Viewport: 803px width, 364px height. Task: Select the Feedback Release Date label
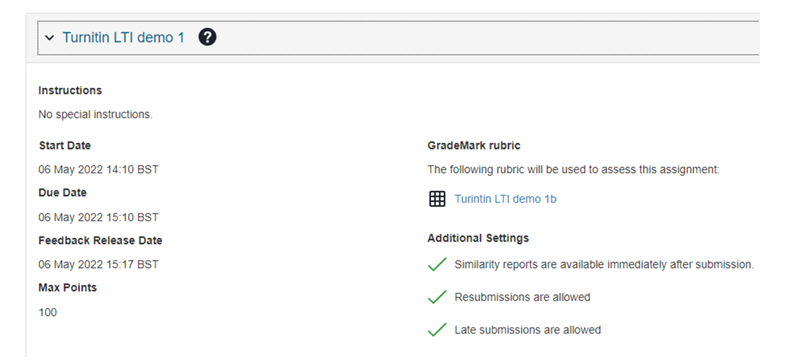coord(100,241)
